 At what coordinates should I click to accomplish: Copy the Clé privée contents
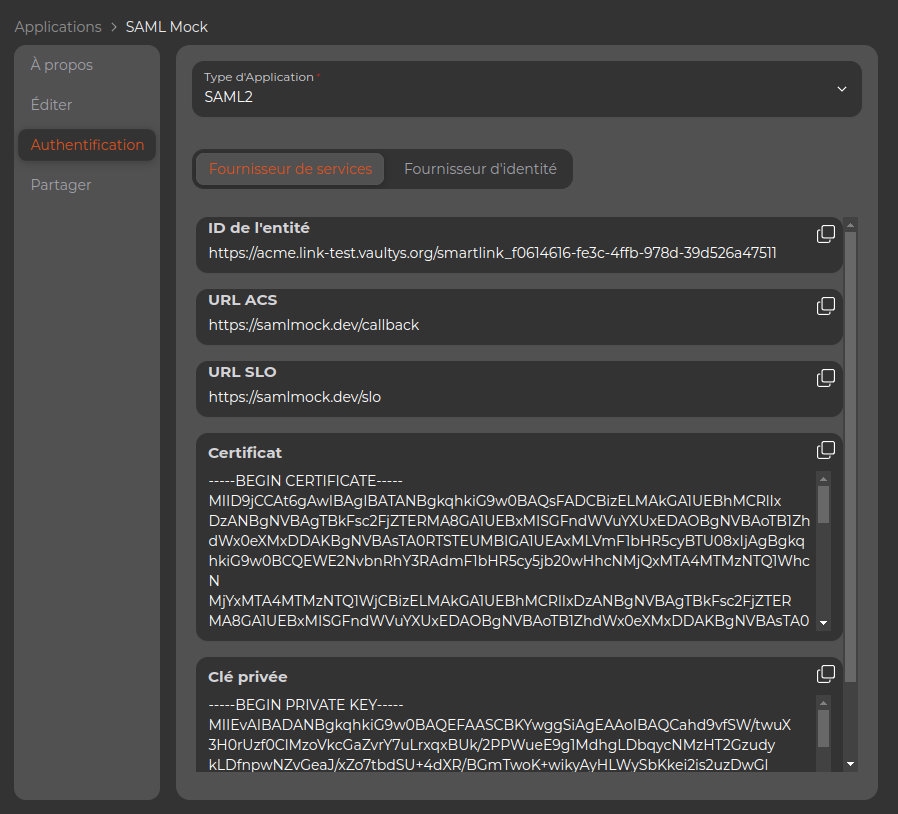[x=826, y=674]
